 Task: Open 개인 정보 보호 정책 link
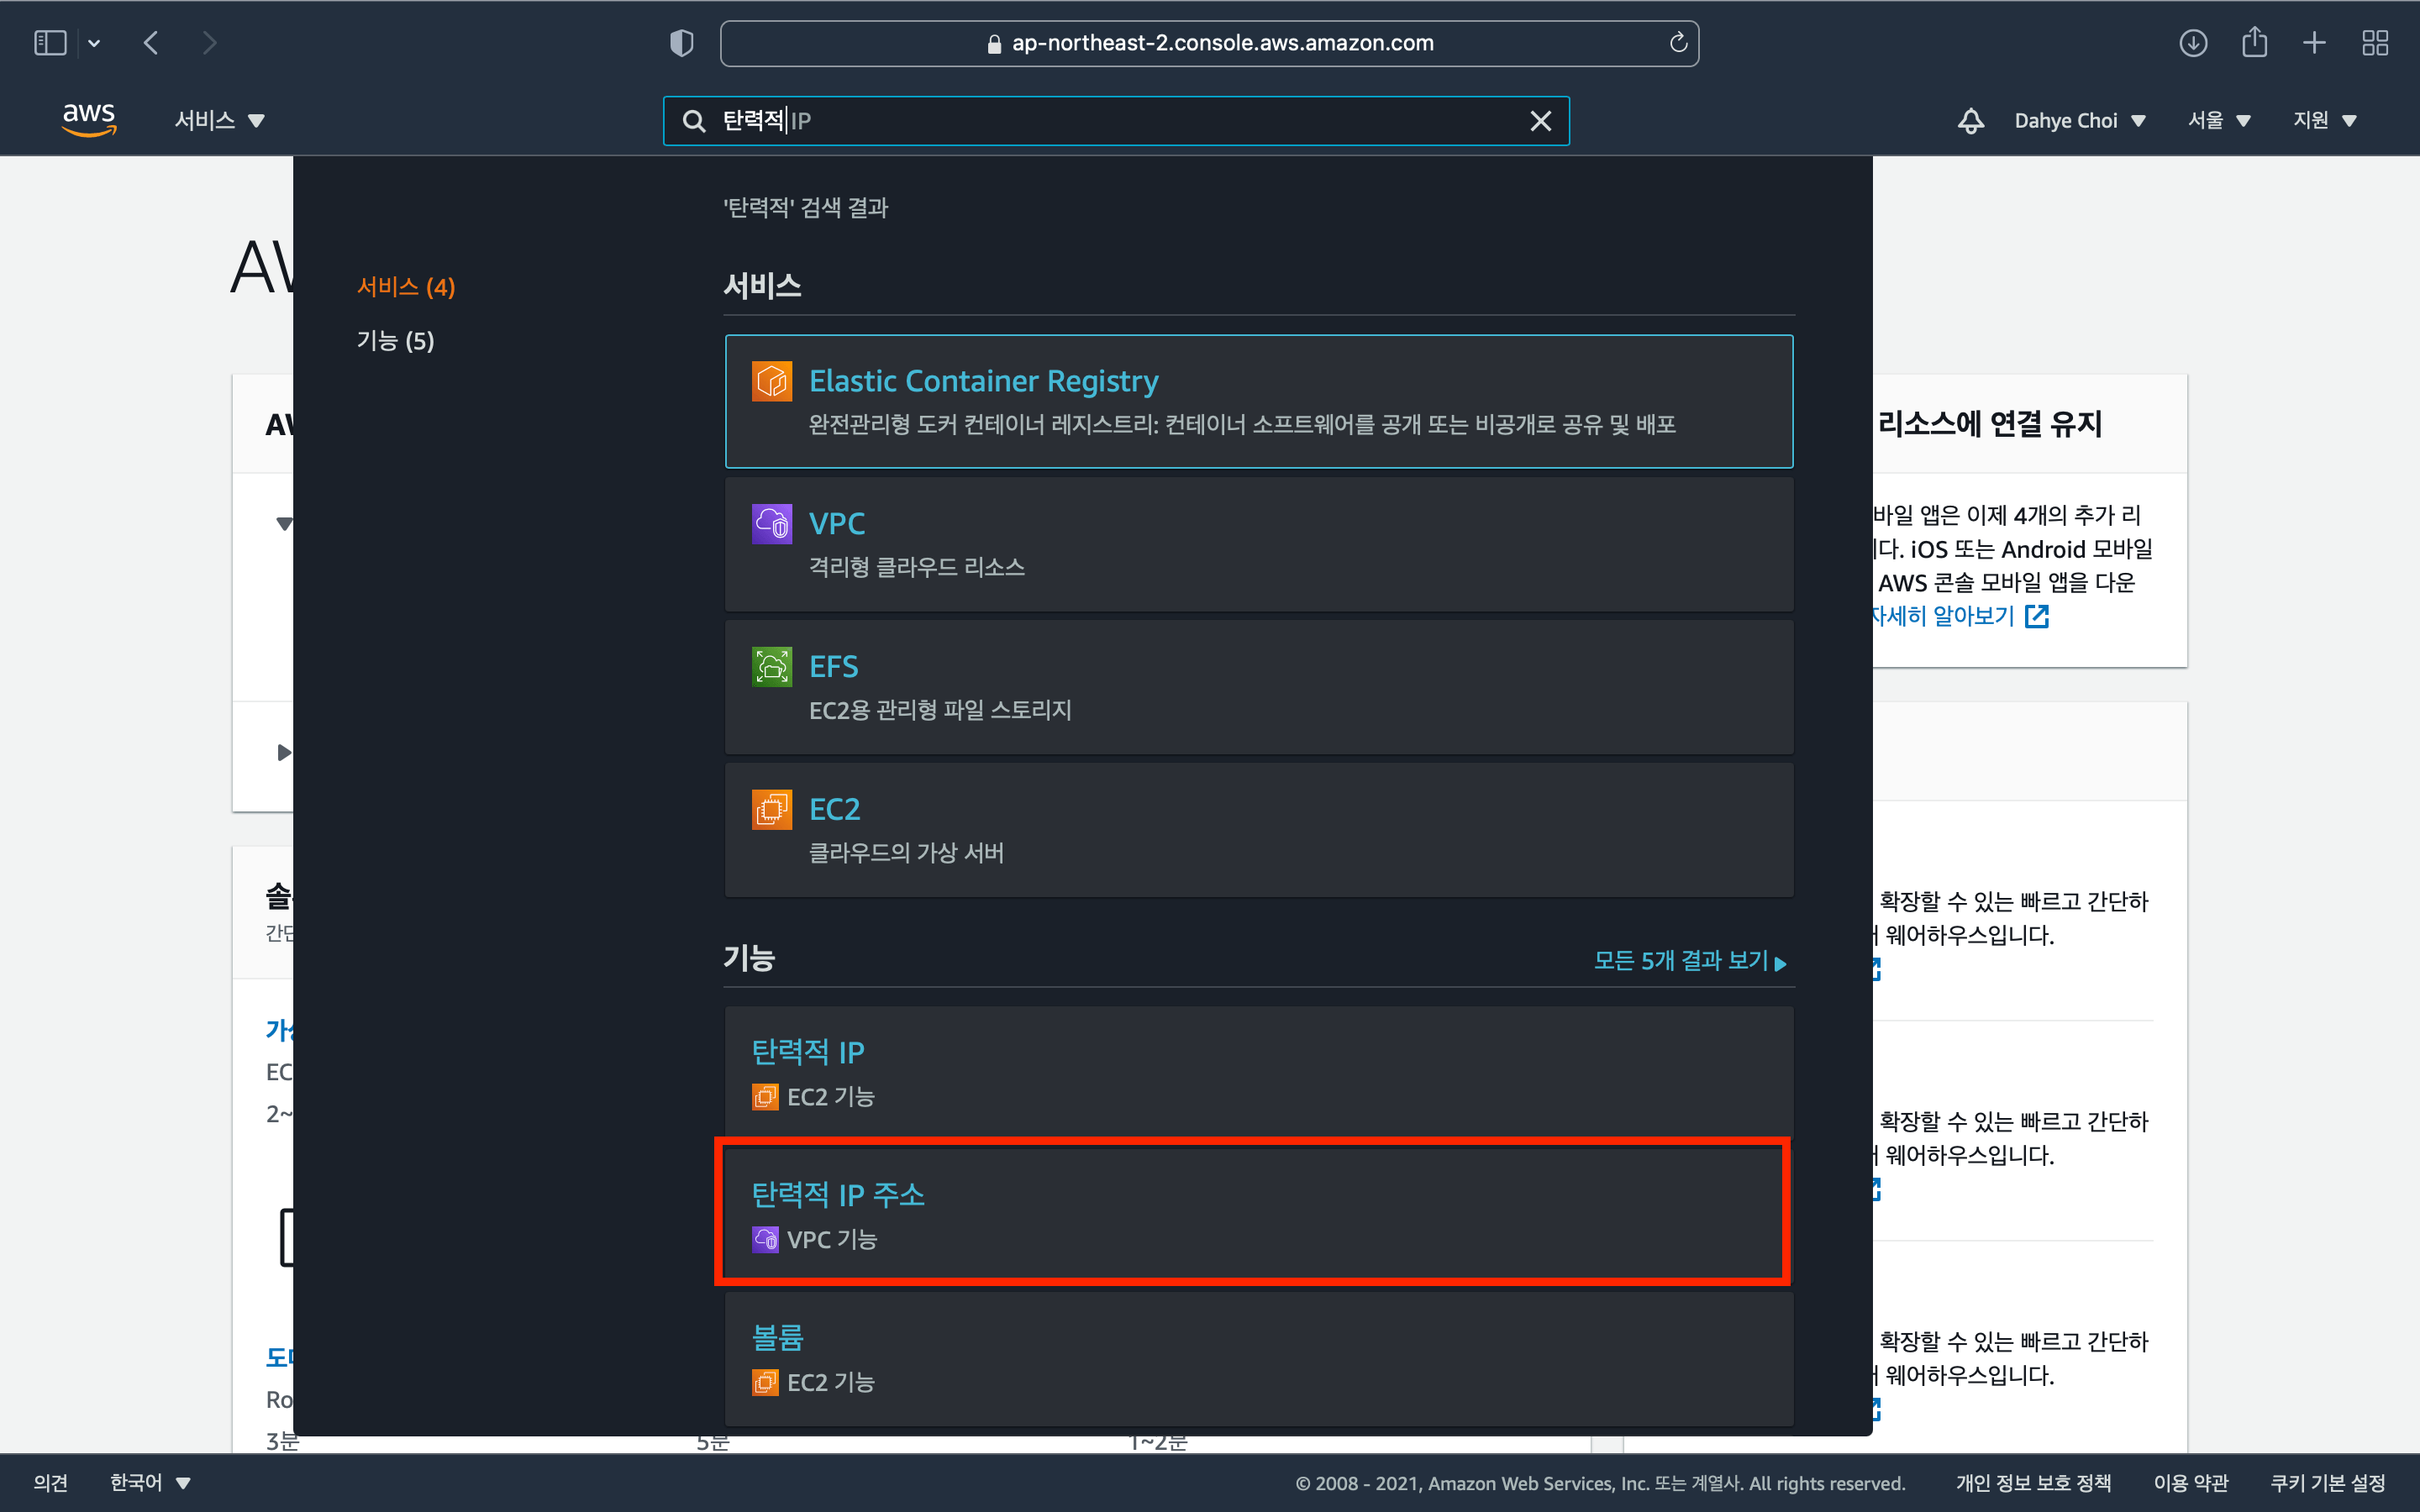[2033, 1483]
